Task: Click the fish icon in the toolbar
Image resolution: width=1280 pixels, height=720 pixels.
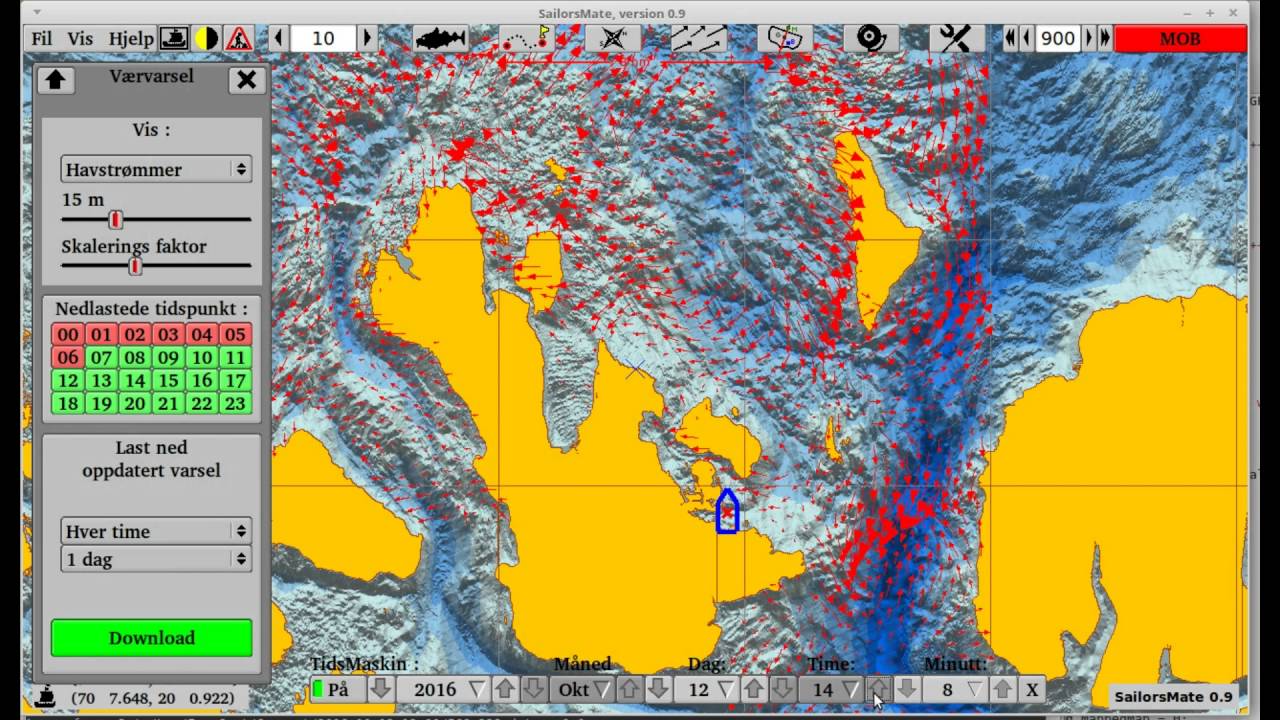Action: 441,39
